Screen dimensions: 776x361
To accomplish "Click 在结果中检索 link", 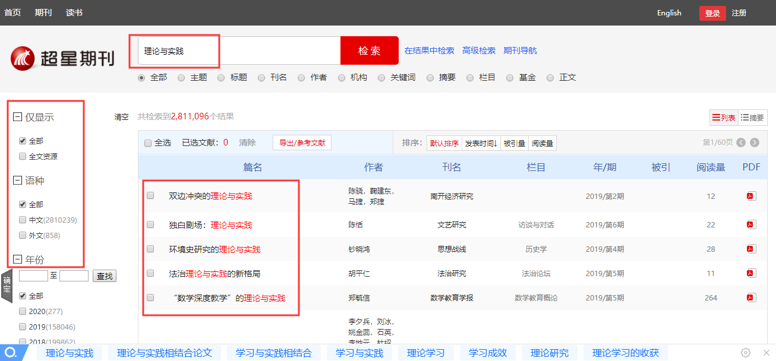I will point(429,51).
